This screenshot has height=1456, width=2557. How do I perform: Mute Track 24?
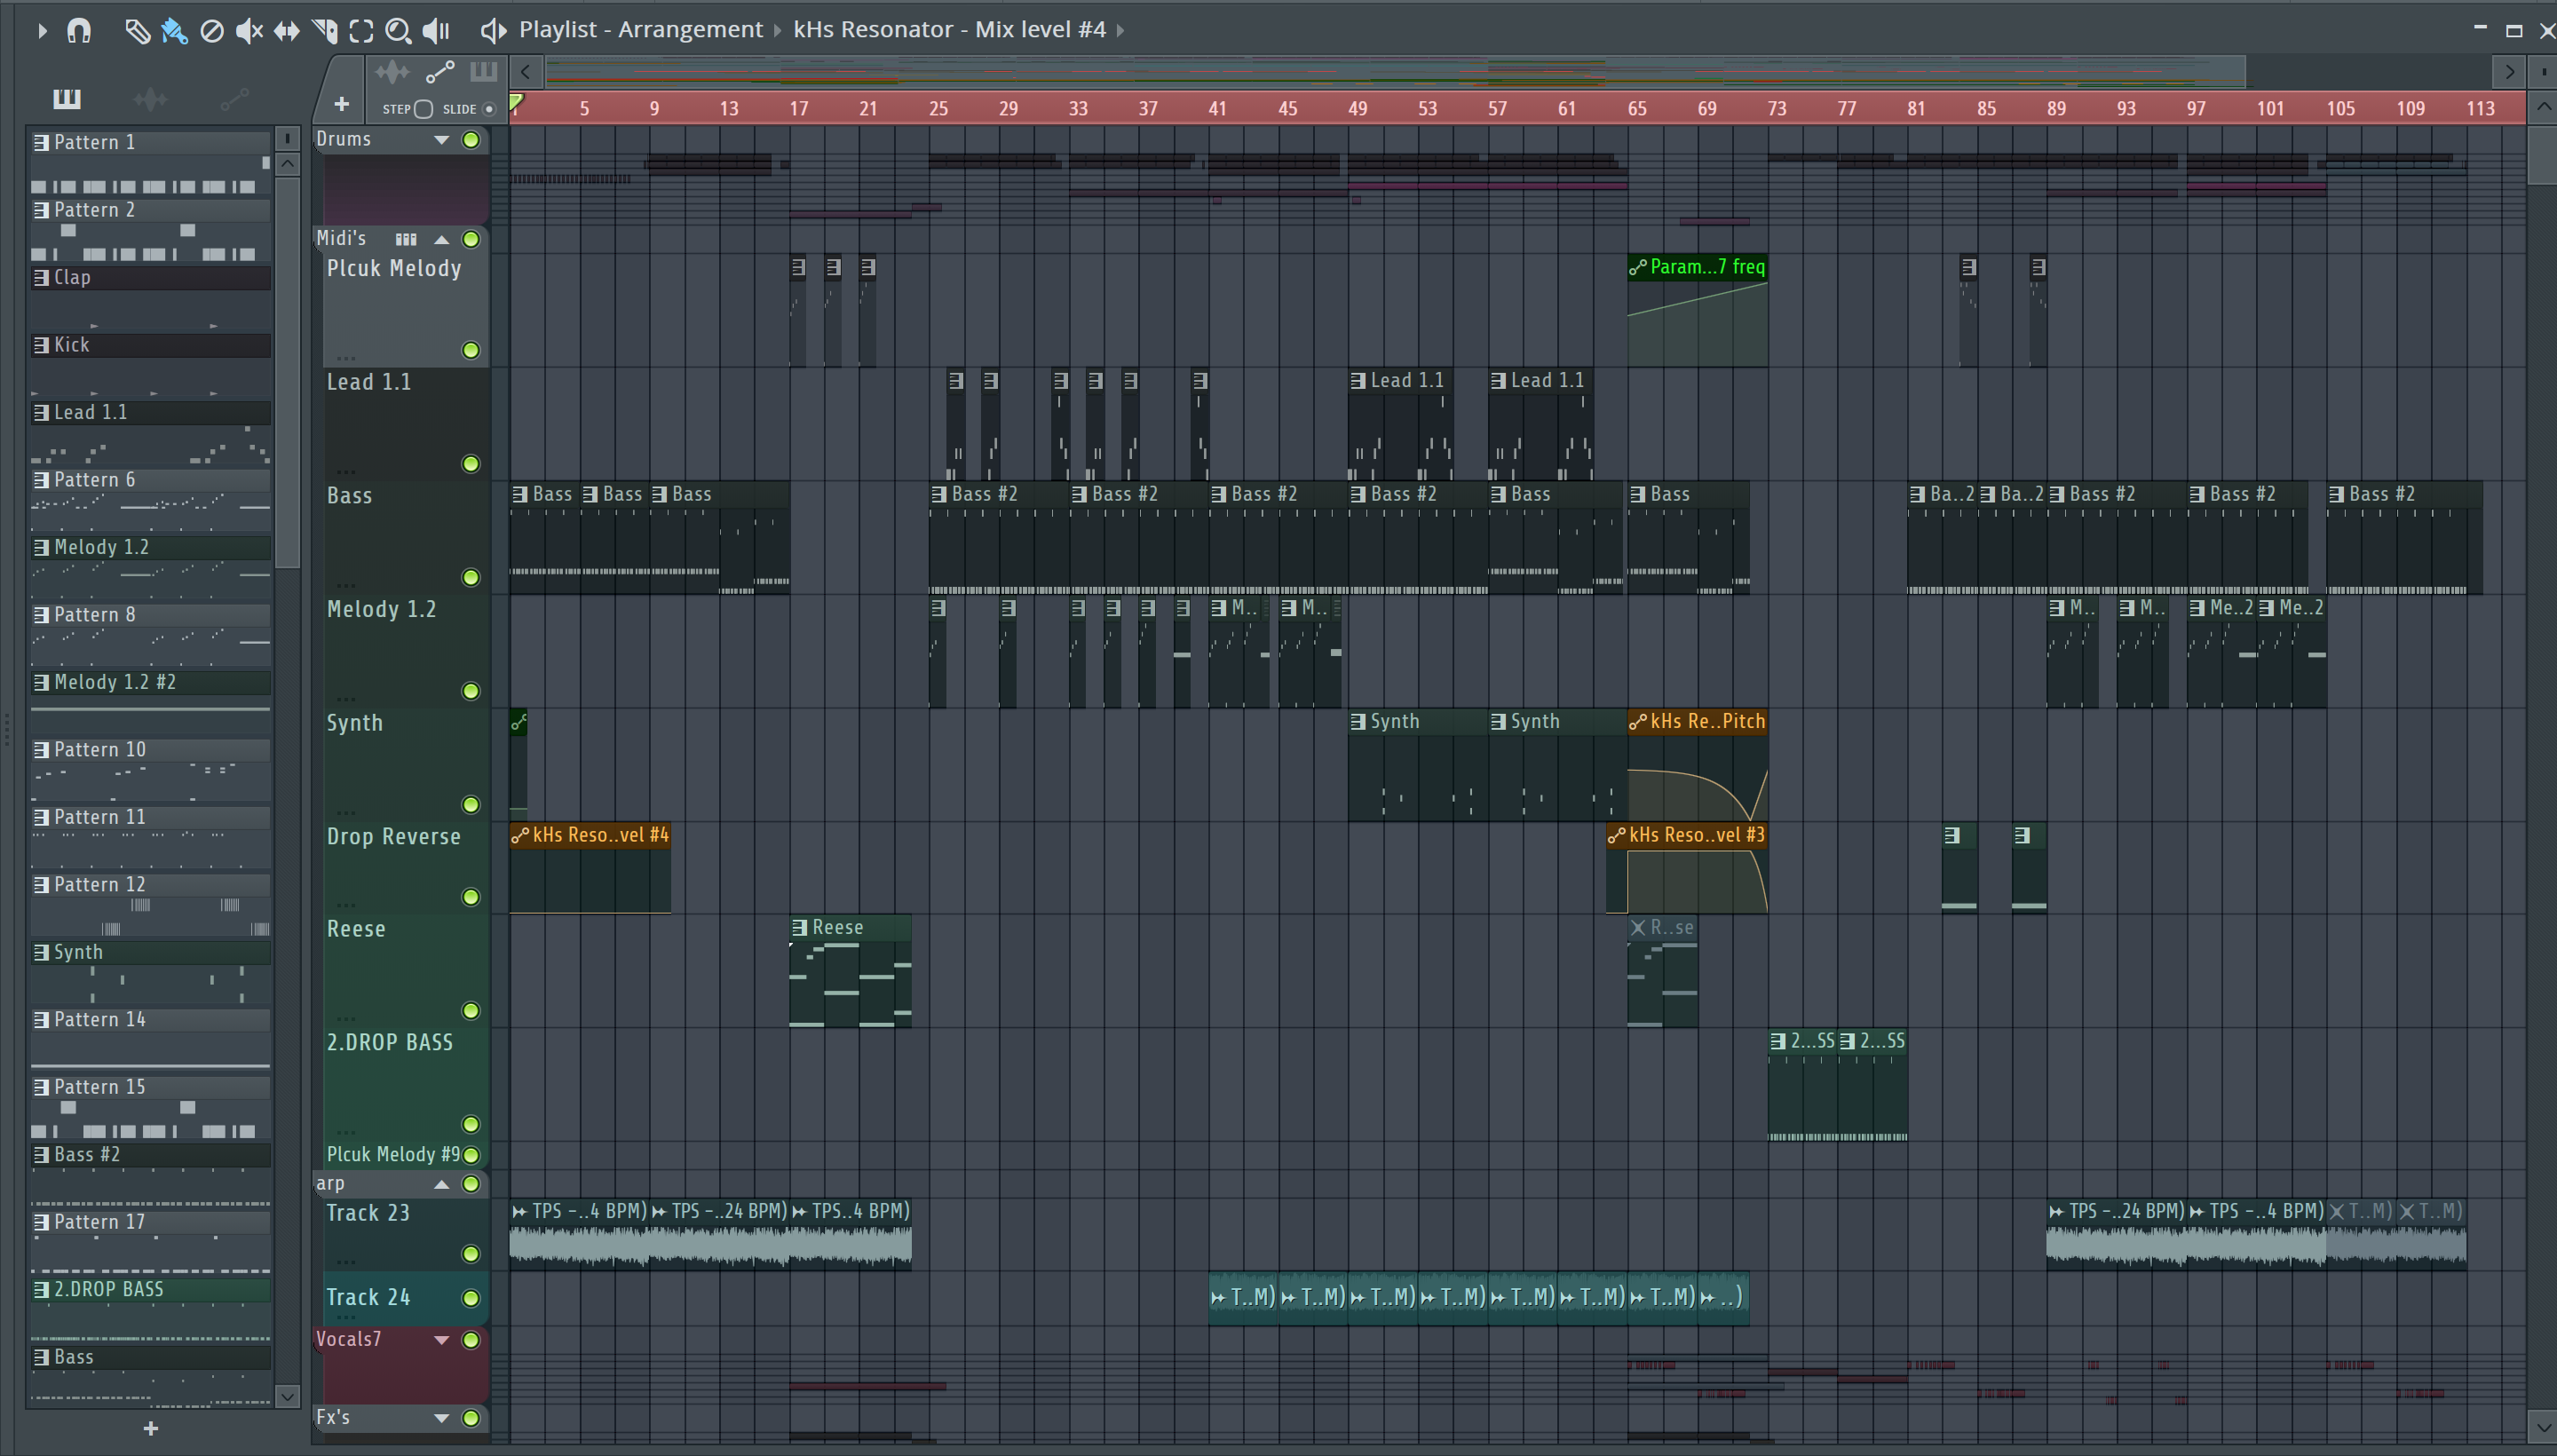click(x=471, y=1298)
